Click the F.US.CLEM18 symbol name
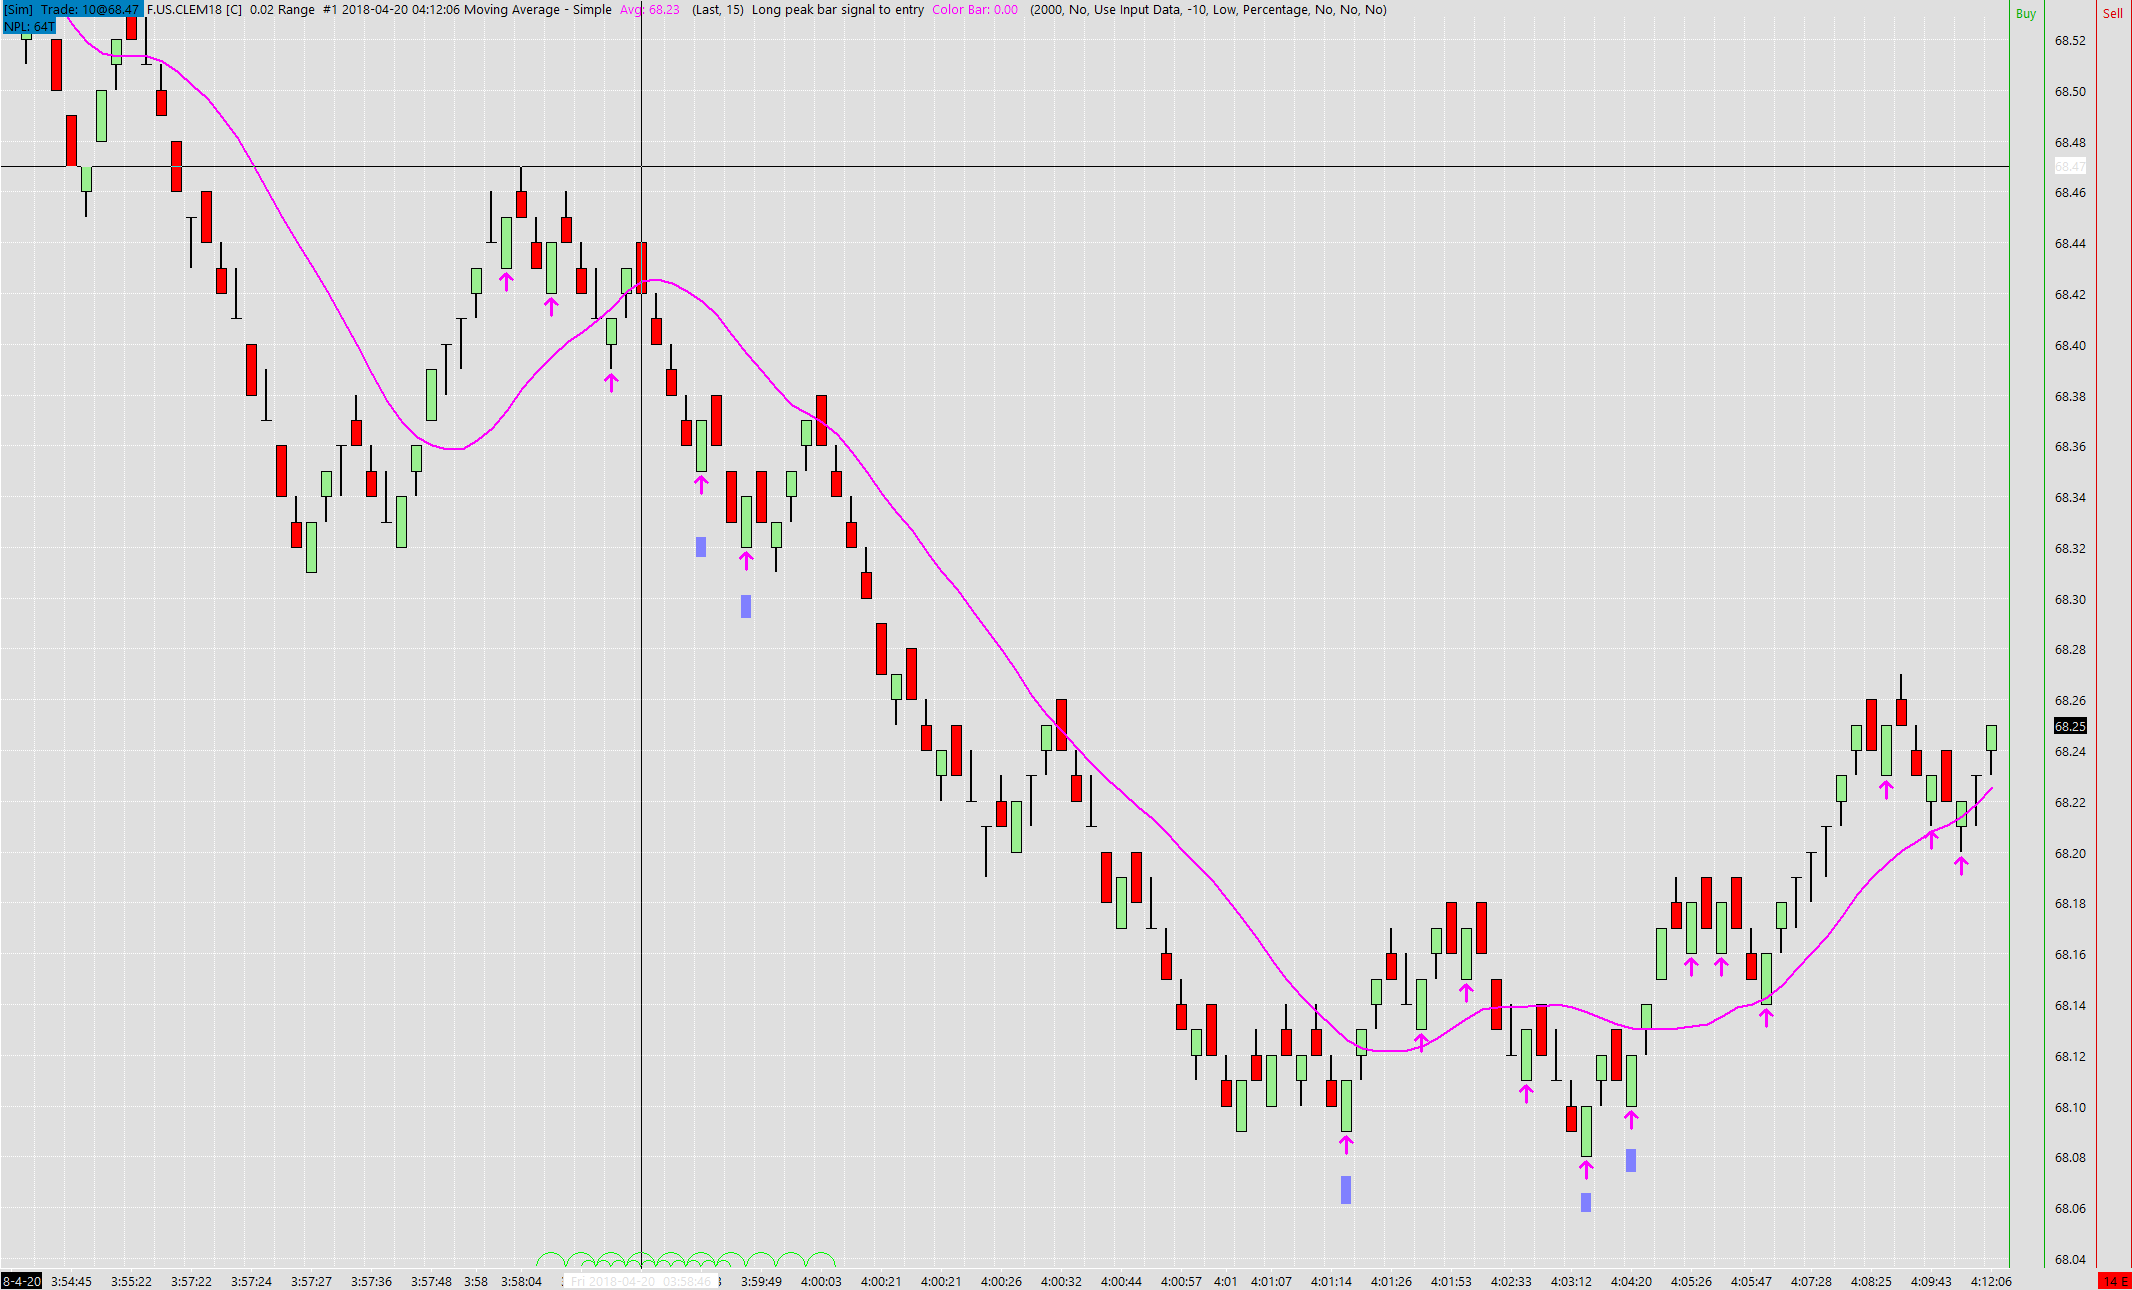 pos(184,9)
